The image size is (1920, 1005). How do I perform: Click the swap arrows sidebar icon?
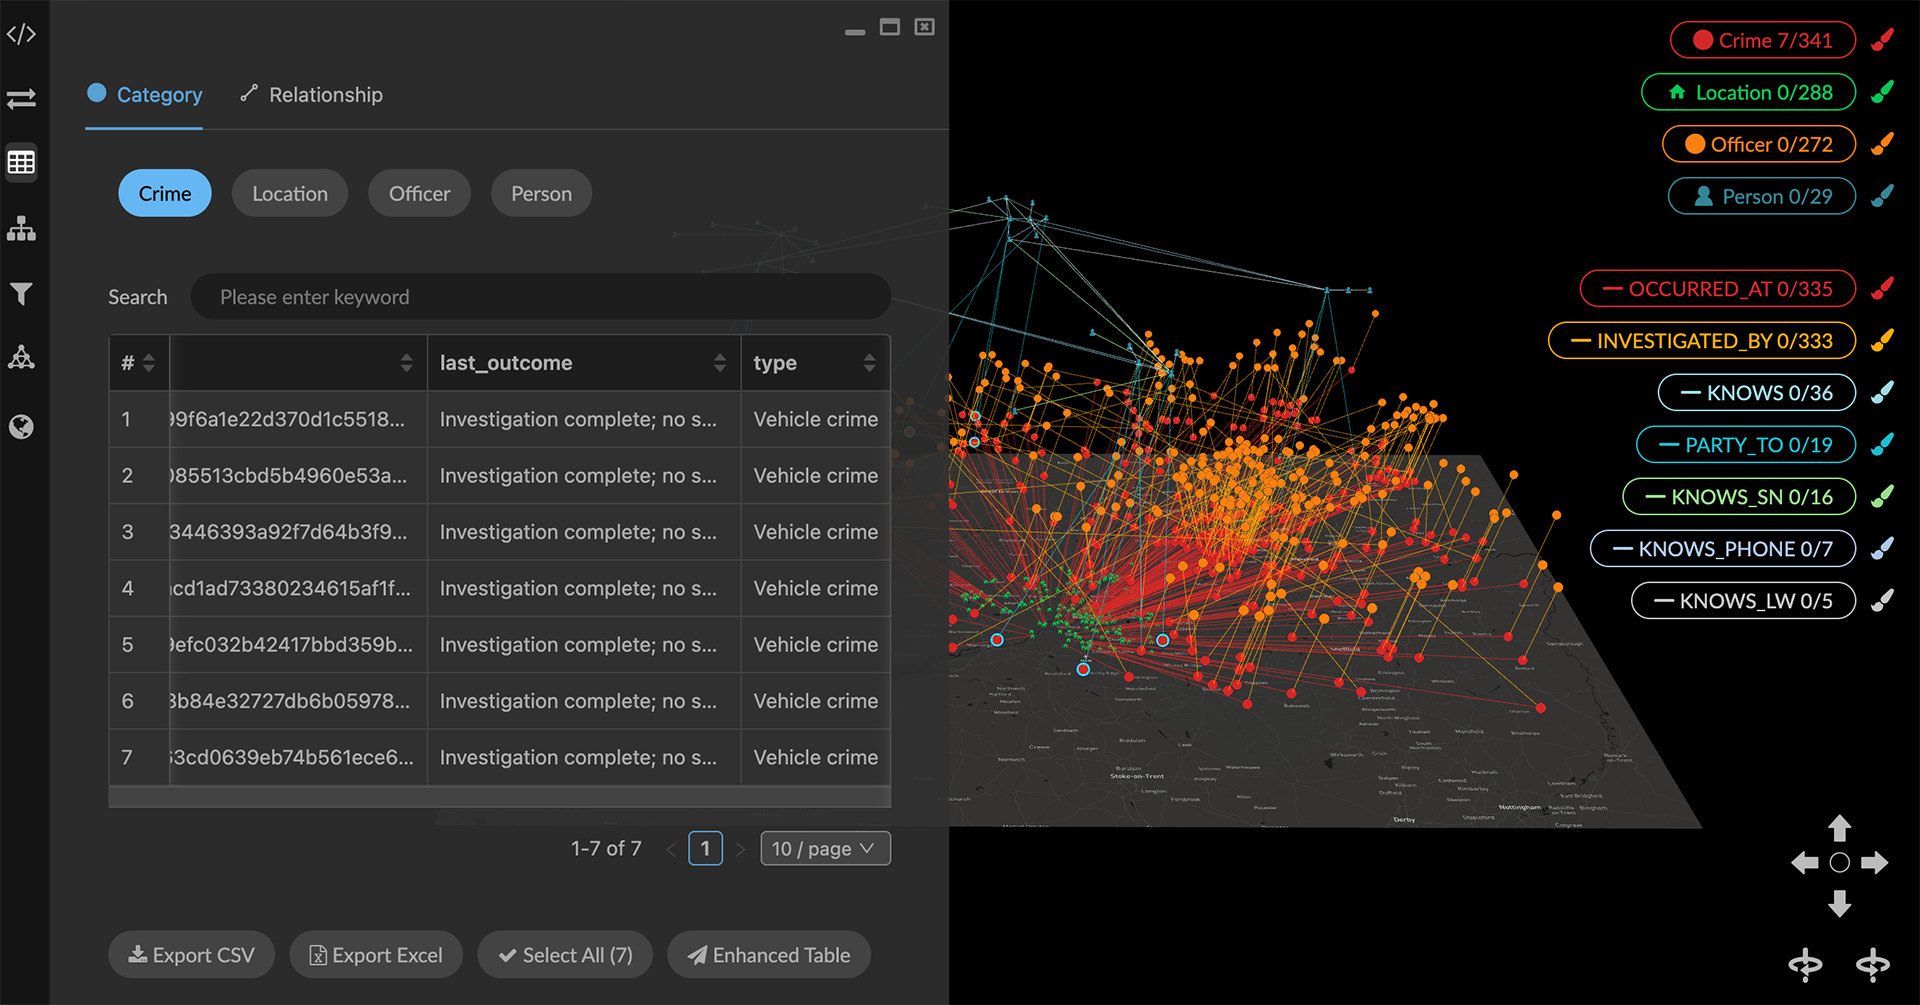(21, 98)
